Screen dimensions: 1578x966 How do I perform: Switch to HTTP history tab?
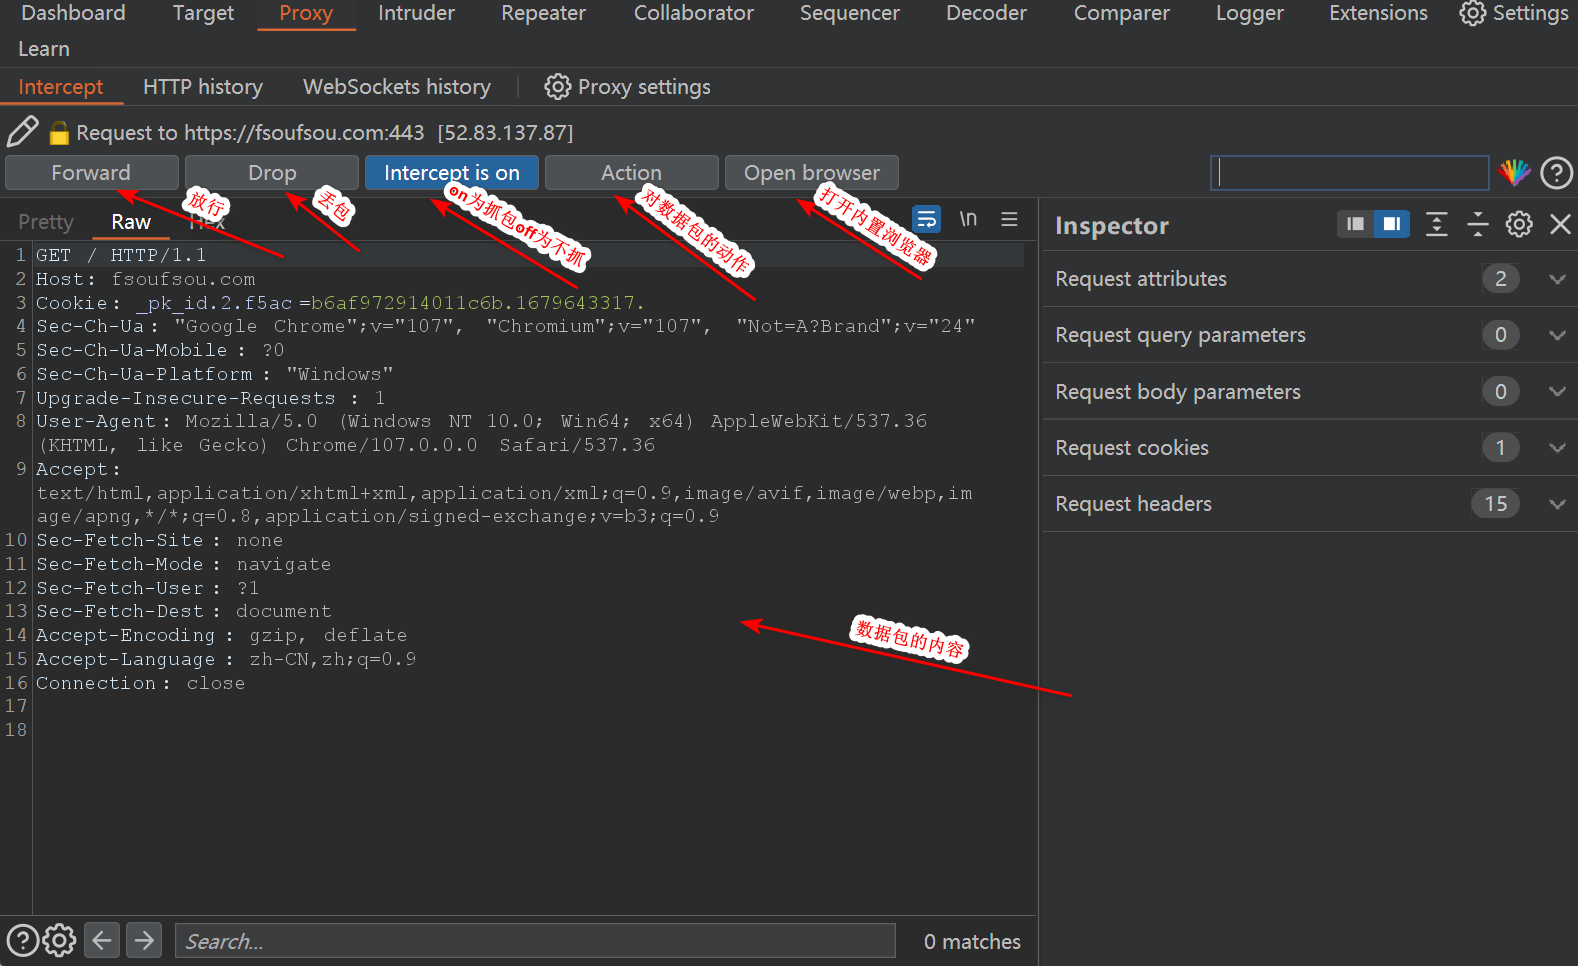pyautogui.click(x=202, y=87)
